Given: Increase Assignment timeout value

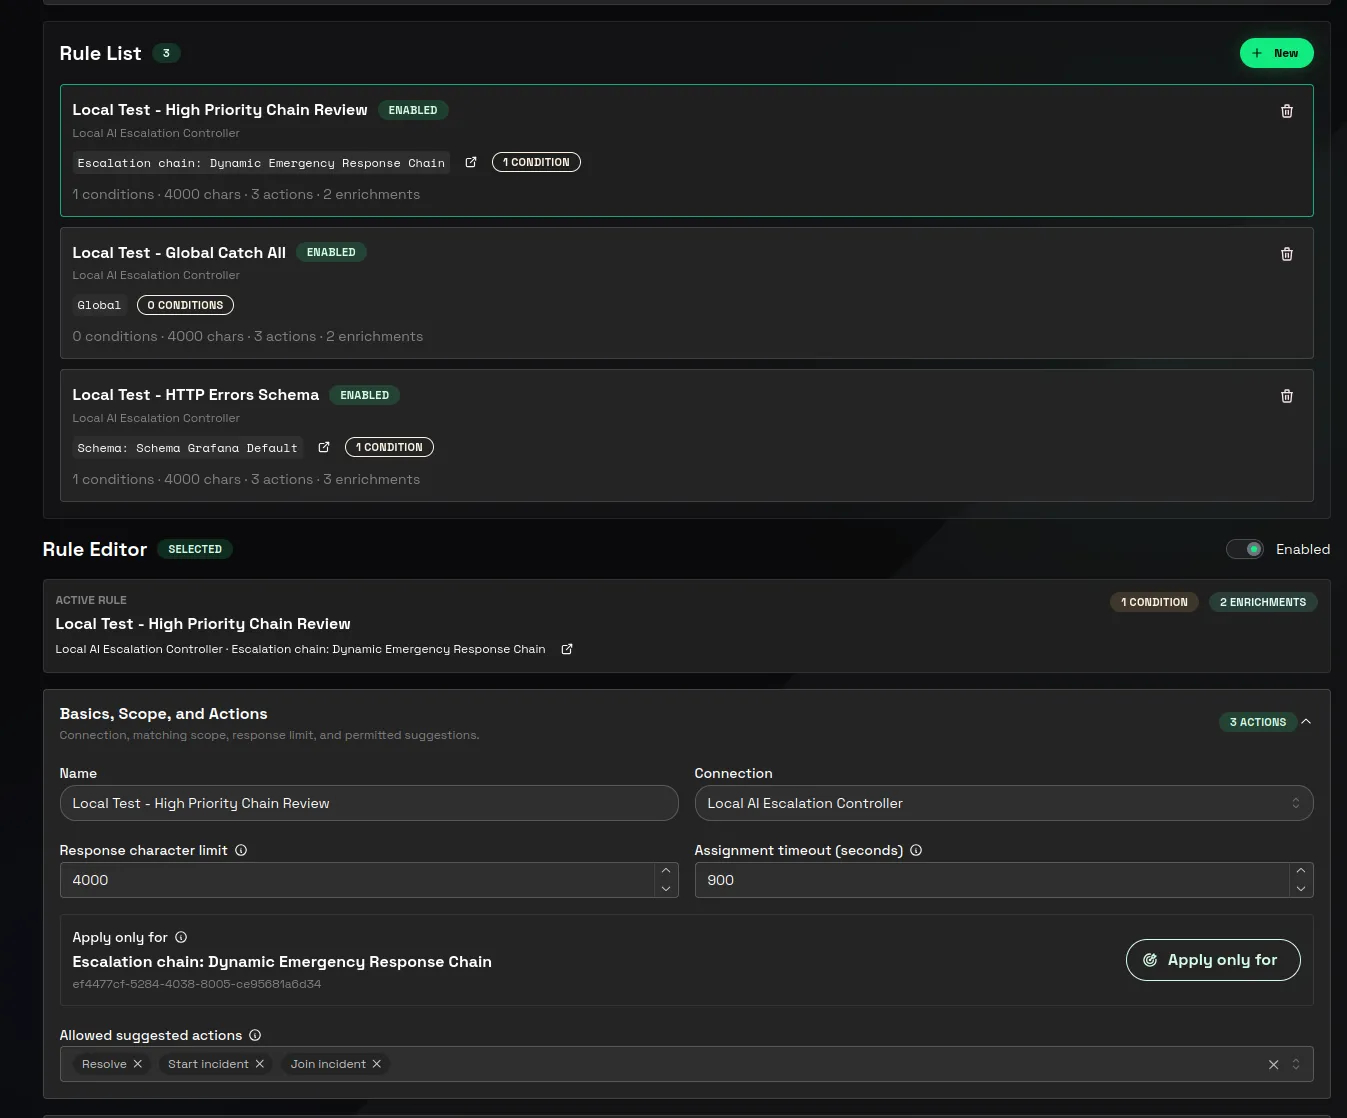Looking at the screenshot, I should point(1301,871).
